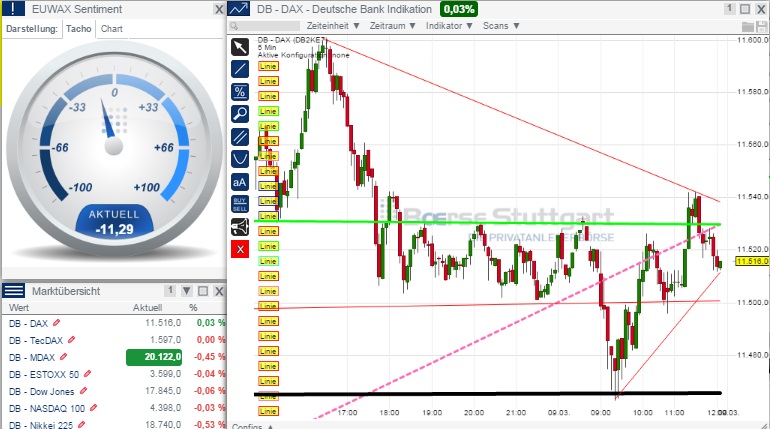
Task: Select the green horizontal line on chart
Action: [x=487, y=223]
